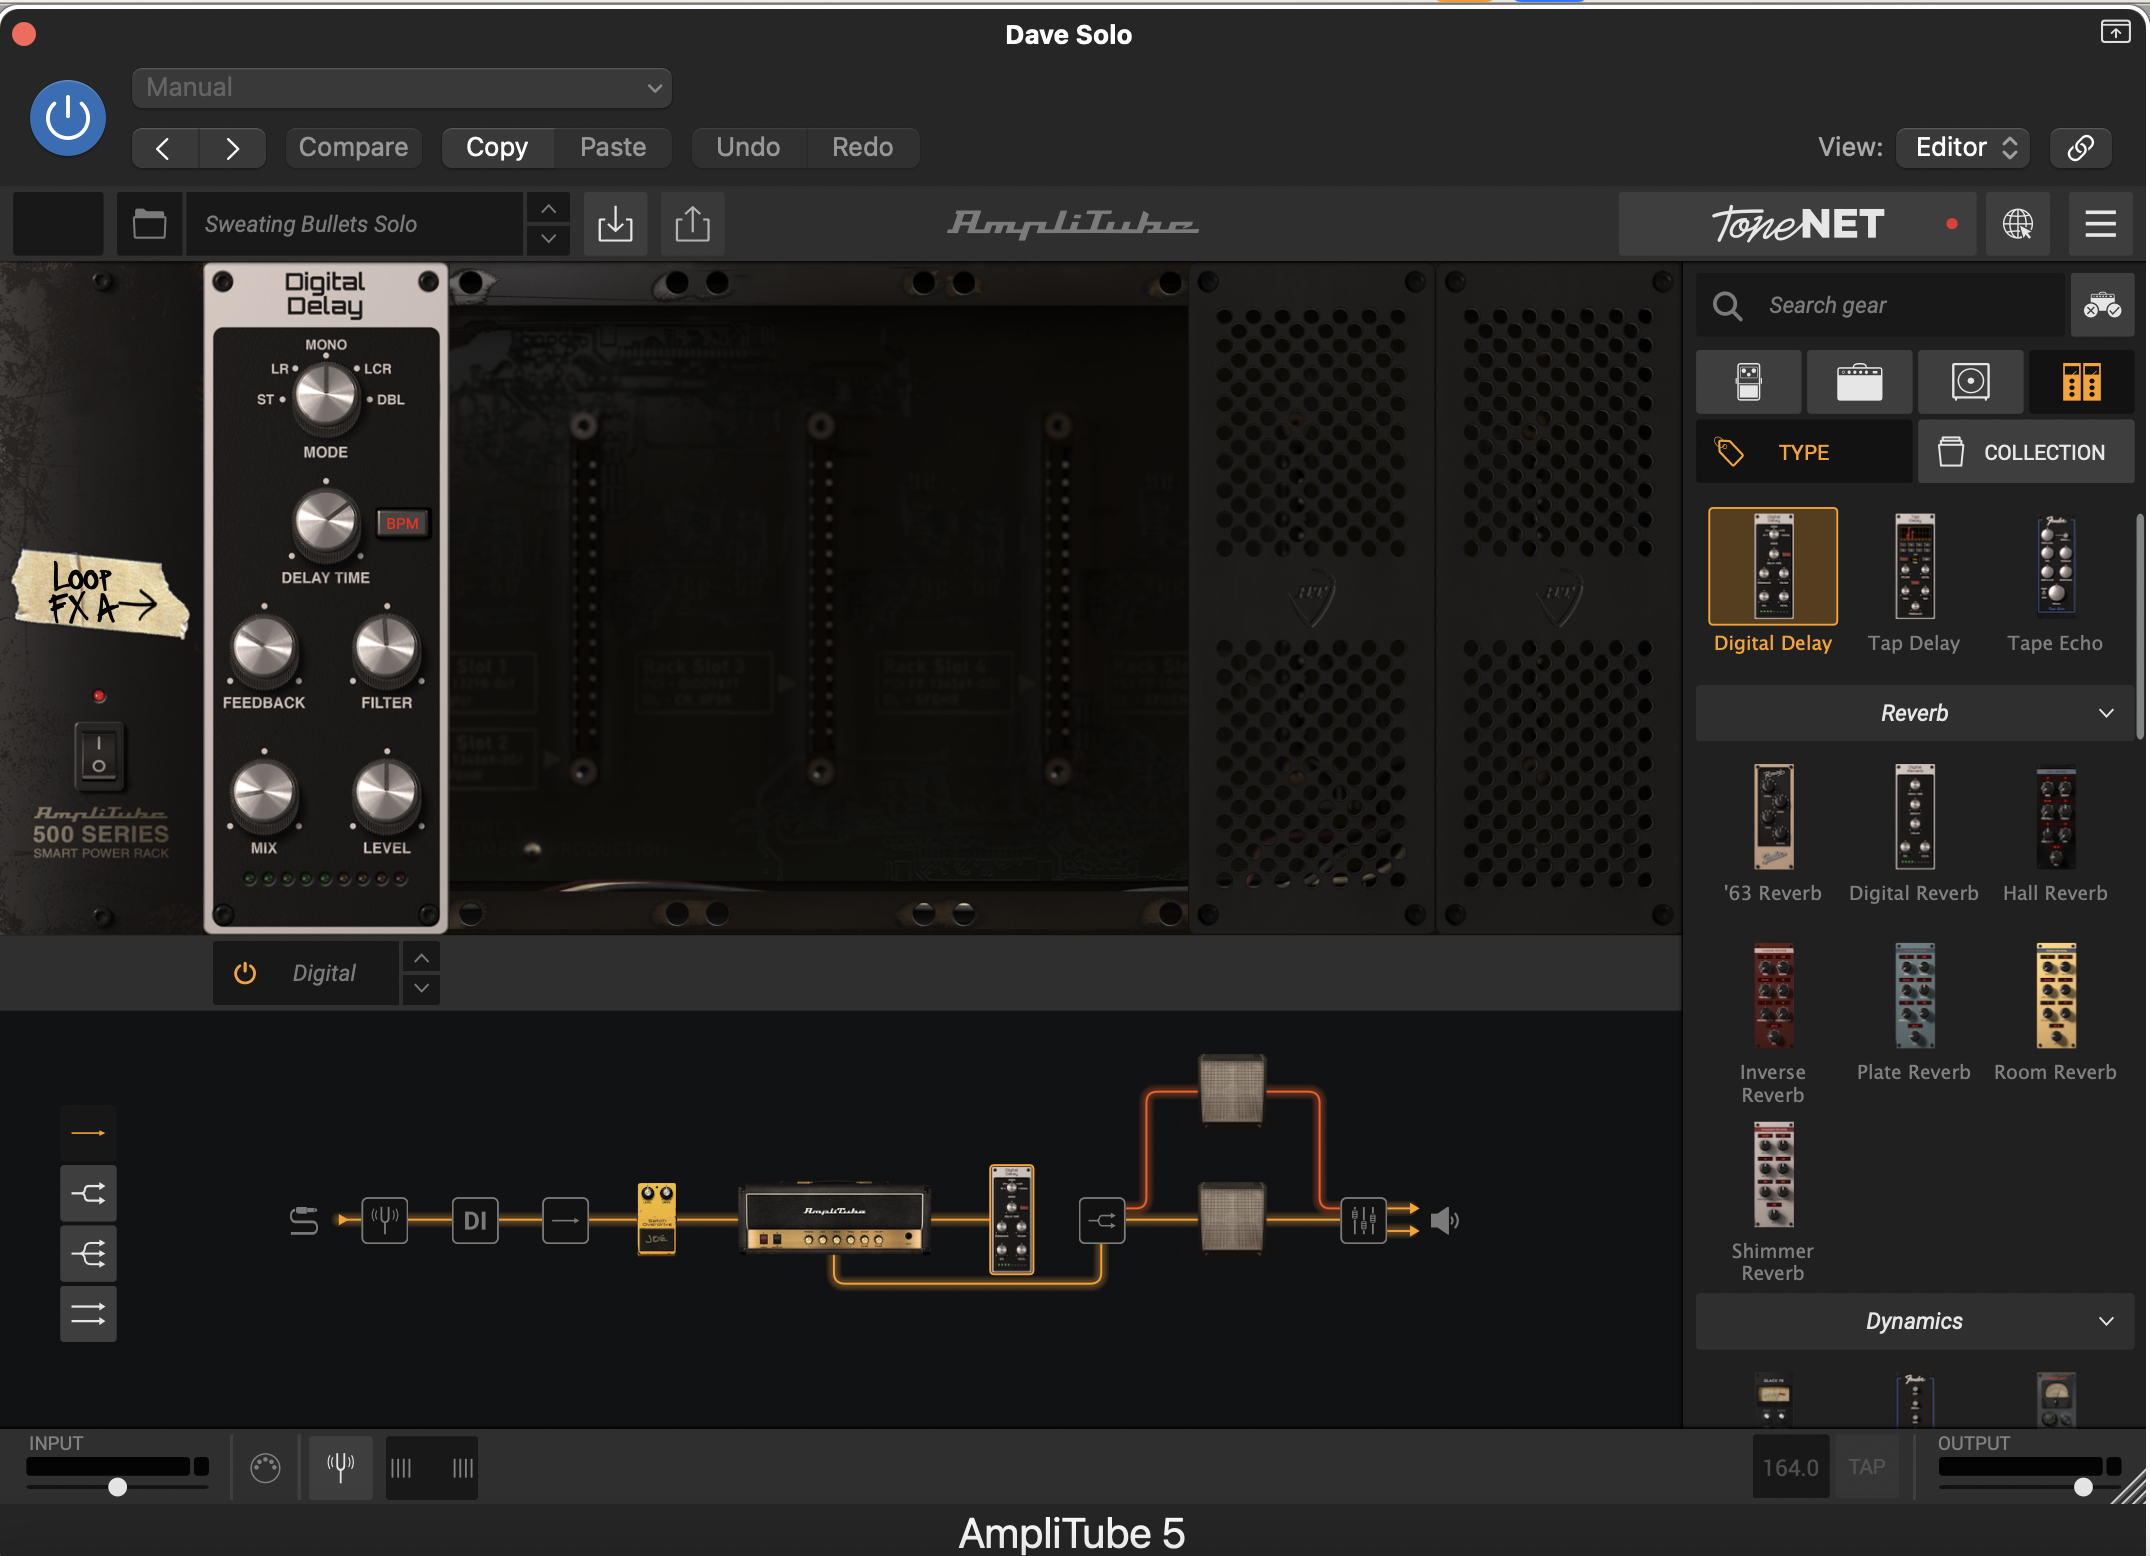This screenshot has height=1556, width=2150.
Task: Select the Hall Reverb gear
Action: 2056,817
